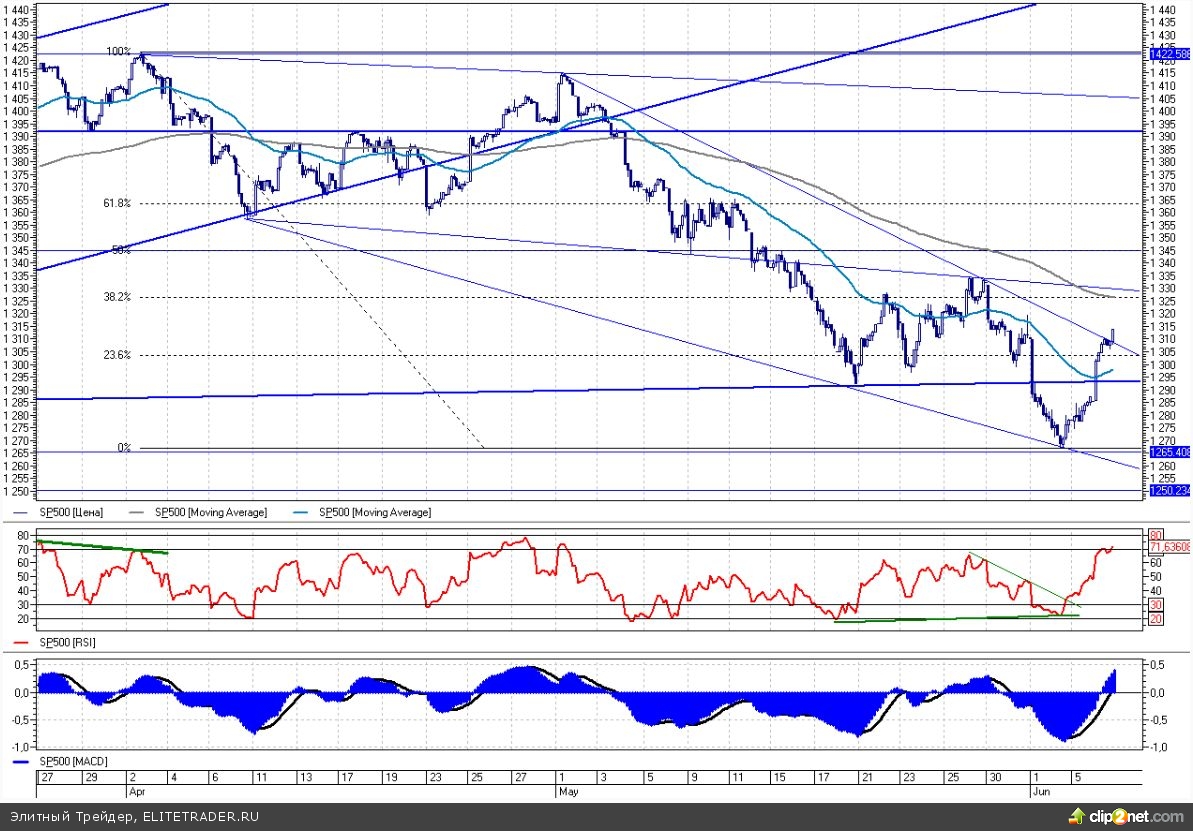The height and width of the screenshot is (831, 1193).
Task: Click the SP500 [Цена] legend line marker
Action: 20,512
